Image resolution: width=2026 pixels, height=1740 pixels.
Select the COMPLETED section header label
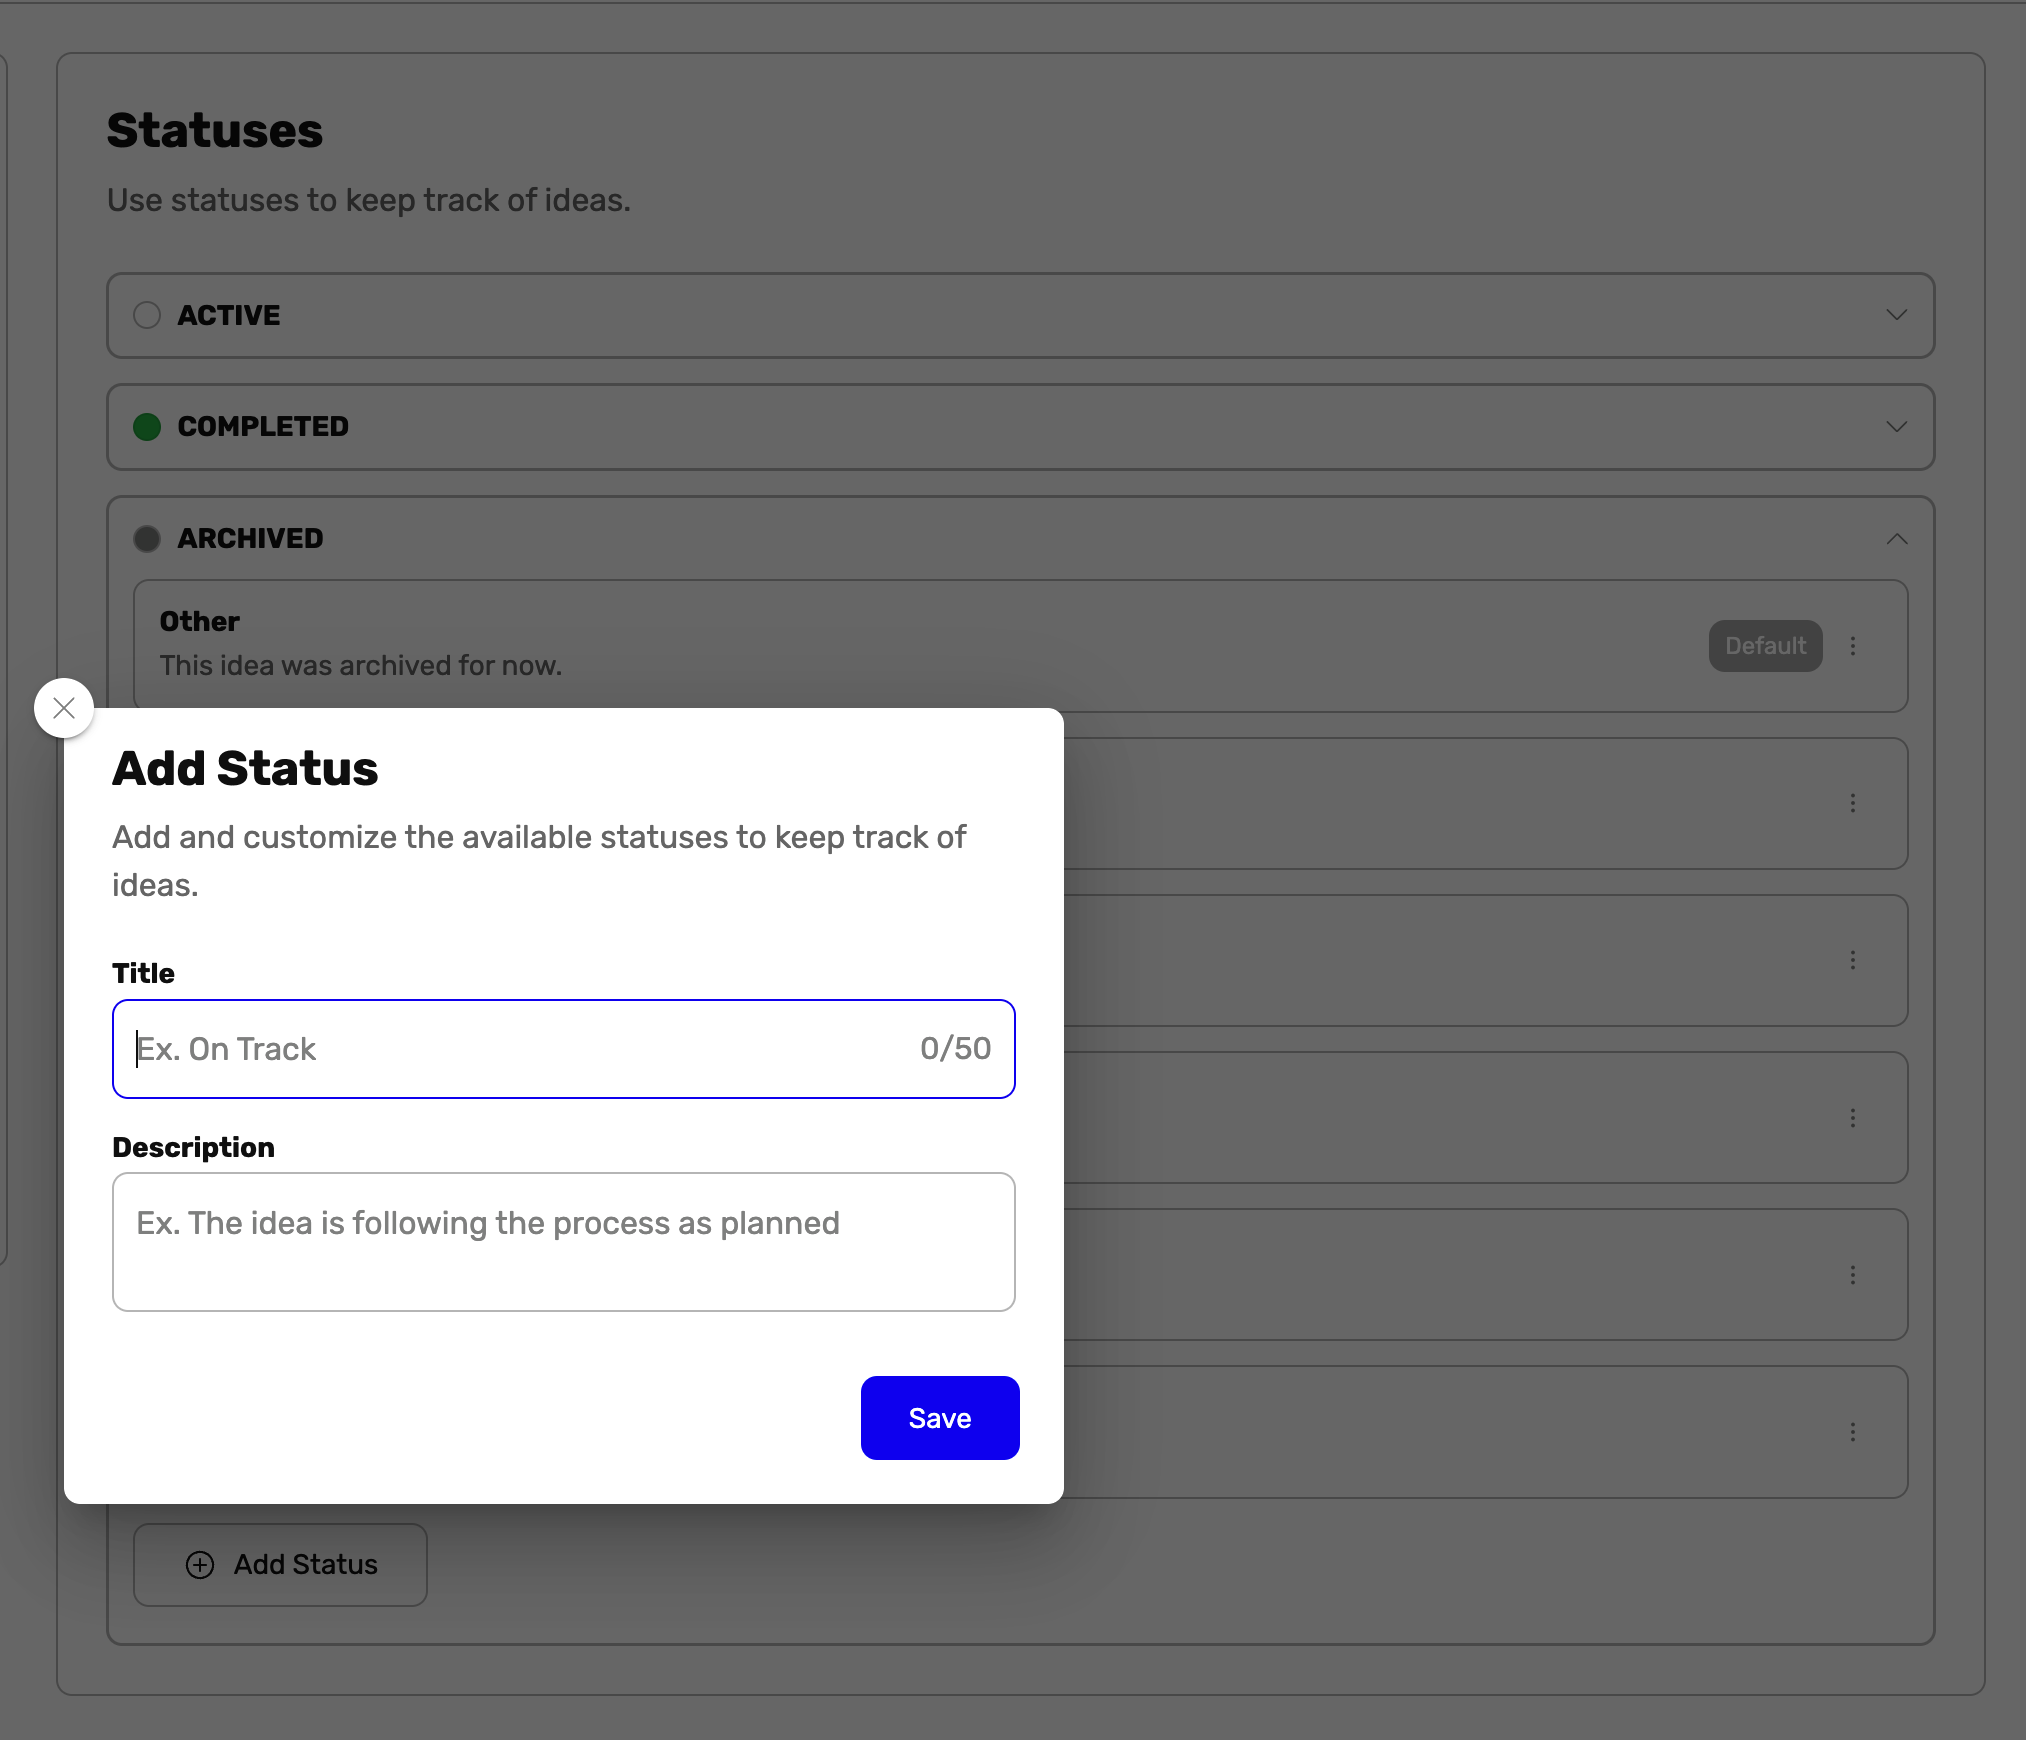(263, 427)
